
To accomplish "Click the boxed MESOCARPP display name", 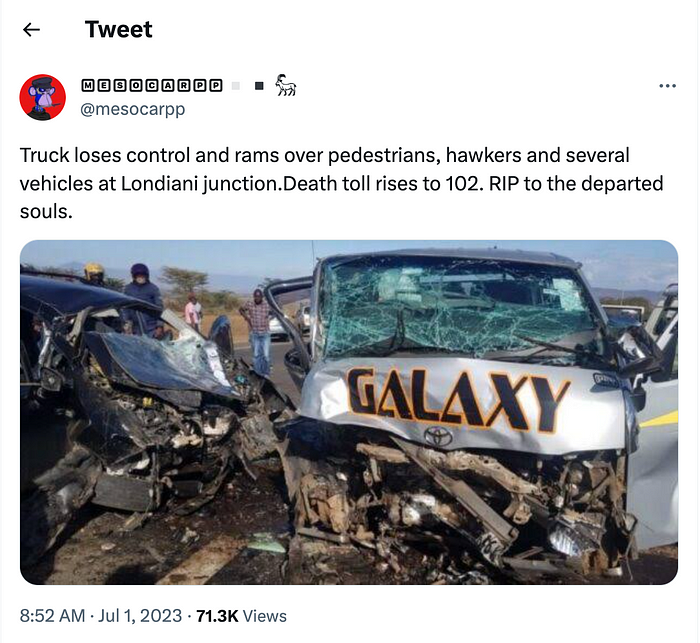I will click(x=152, y=85).
